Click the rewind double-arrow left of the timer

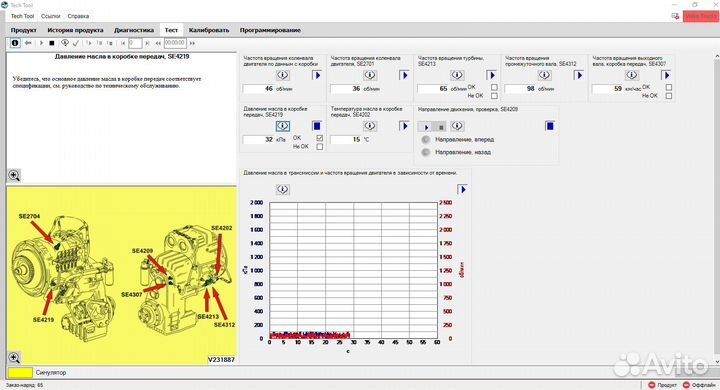(x=158, y=43)
